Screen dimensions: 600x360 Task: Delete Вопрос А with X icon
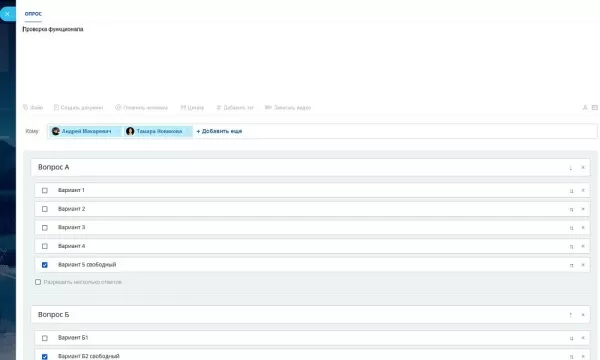(x=583, y=168)
